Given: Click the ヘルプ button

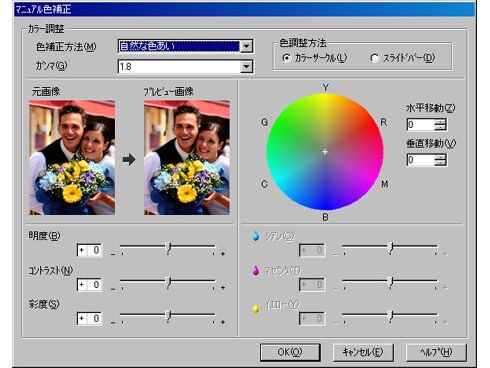Looking at the screenshot, I should coord(436,352).
